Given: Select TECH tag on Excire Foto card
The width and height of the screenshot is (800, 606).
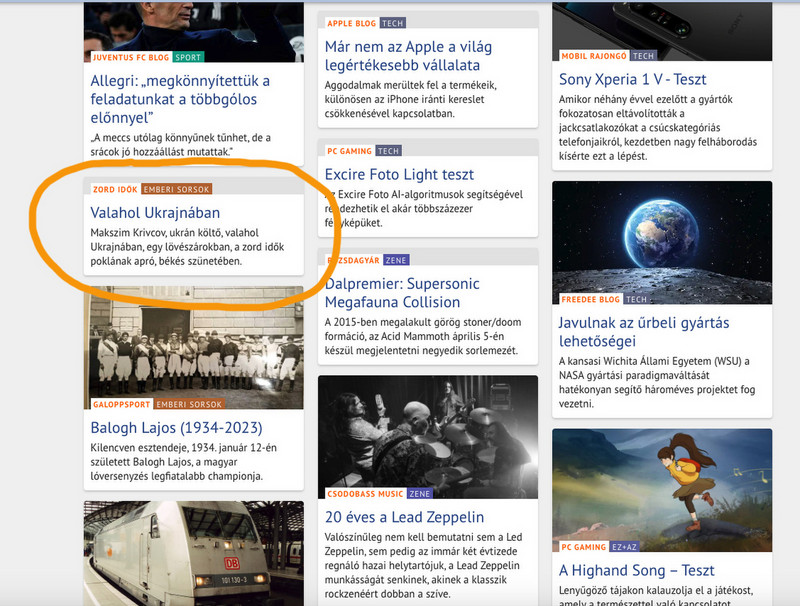Looking at the screenshot, I should coord(388,151).
